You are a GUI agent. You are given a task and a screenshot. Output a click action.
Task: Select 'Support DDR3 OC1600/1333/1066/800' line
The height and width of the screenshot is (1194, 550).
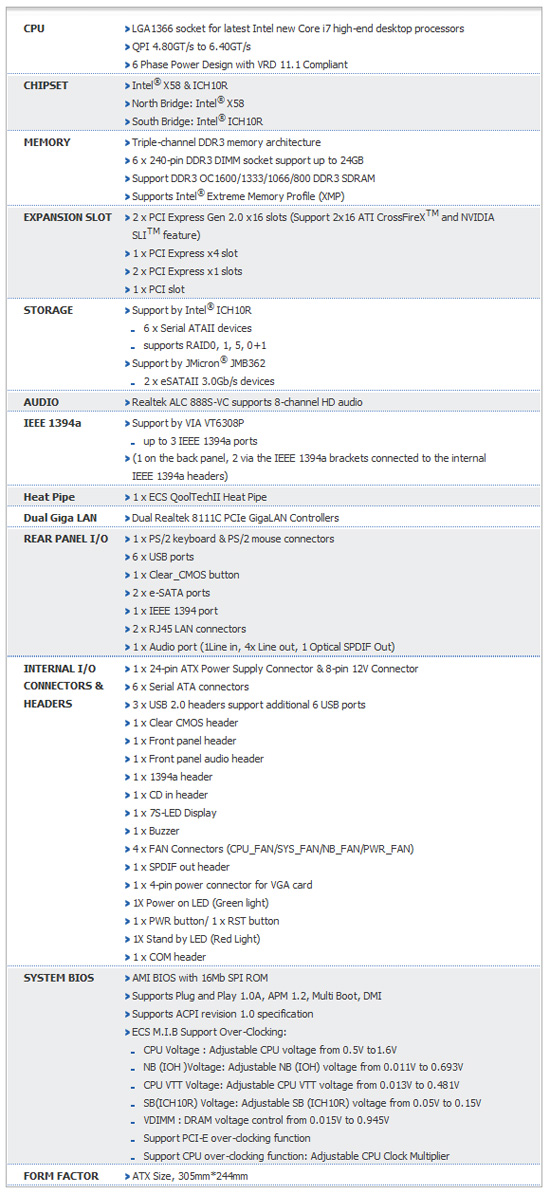tap(254, 179)
